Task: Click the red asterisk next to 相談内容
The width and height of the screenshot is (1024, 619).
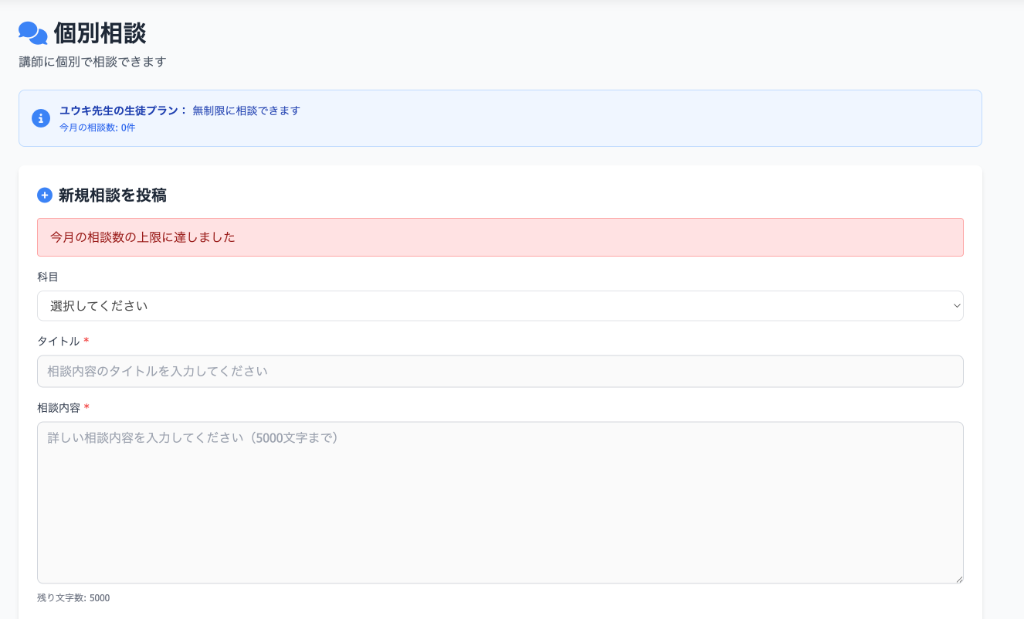Action: (x=87, y=408)
